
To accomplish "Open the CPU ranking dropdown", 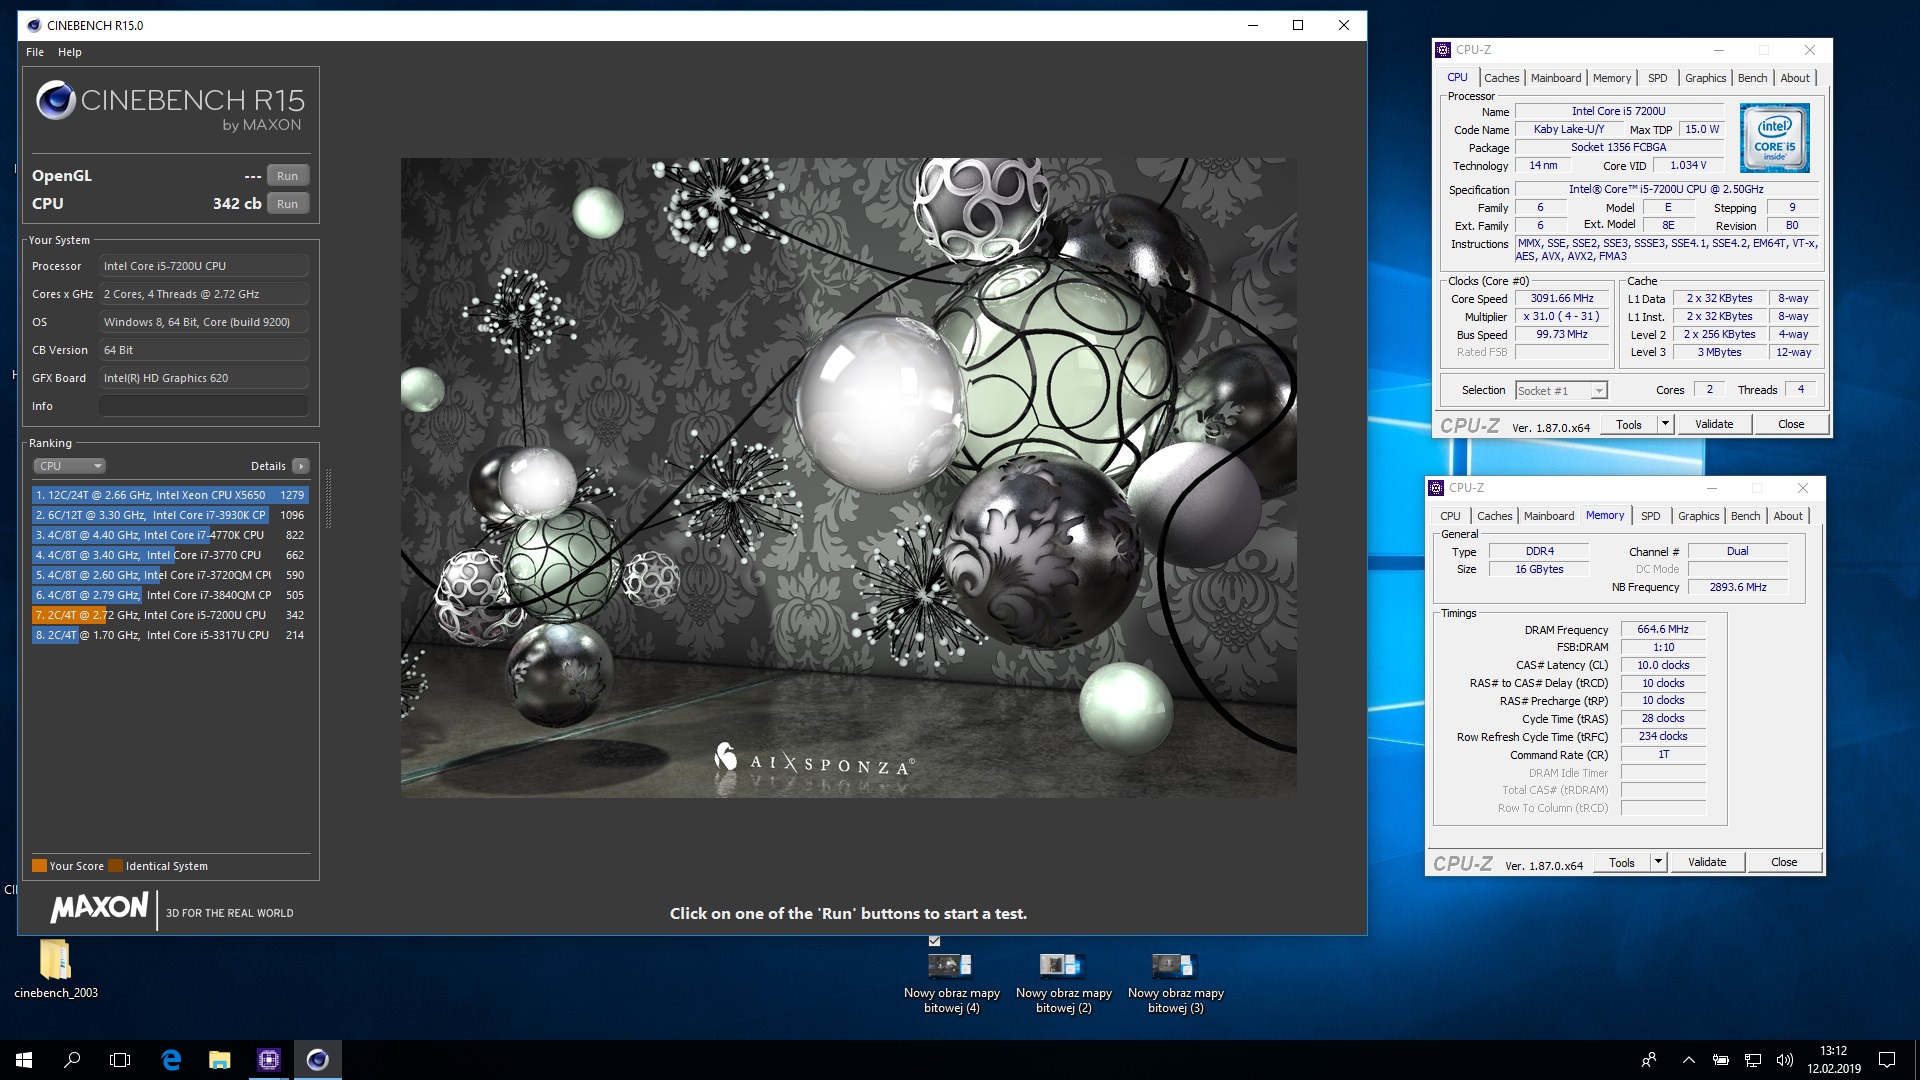I will pos(70,466).
